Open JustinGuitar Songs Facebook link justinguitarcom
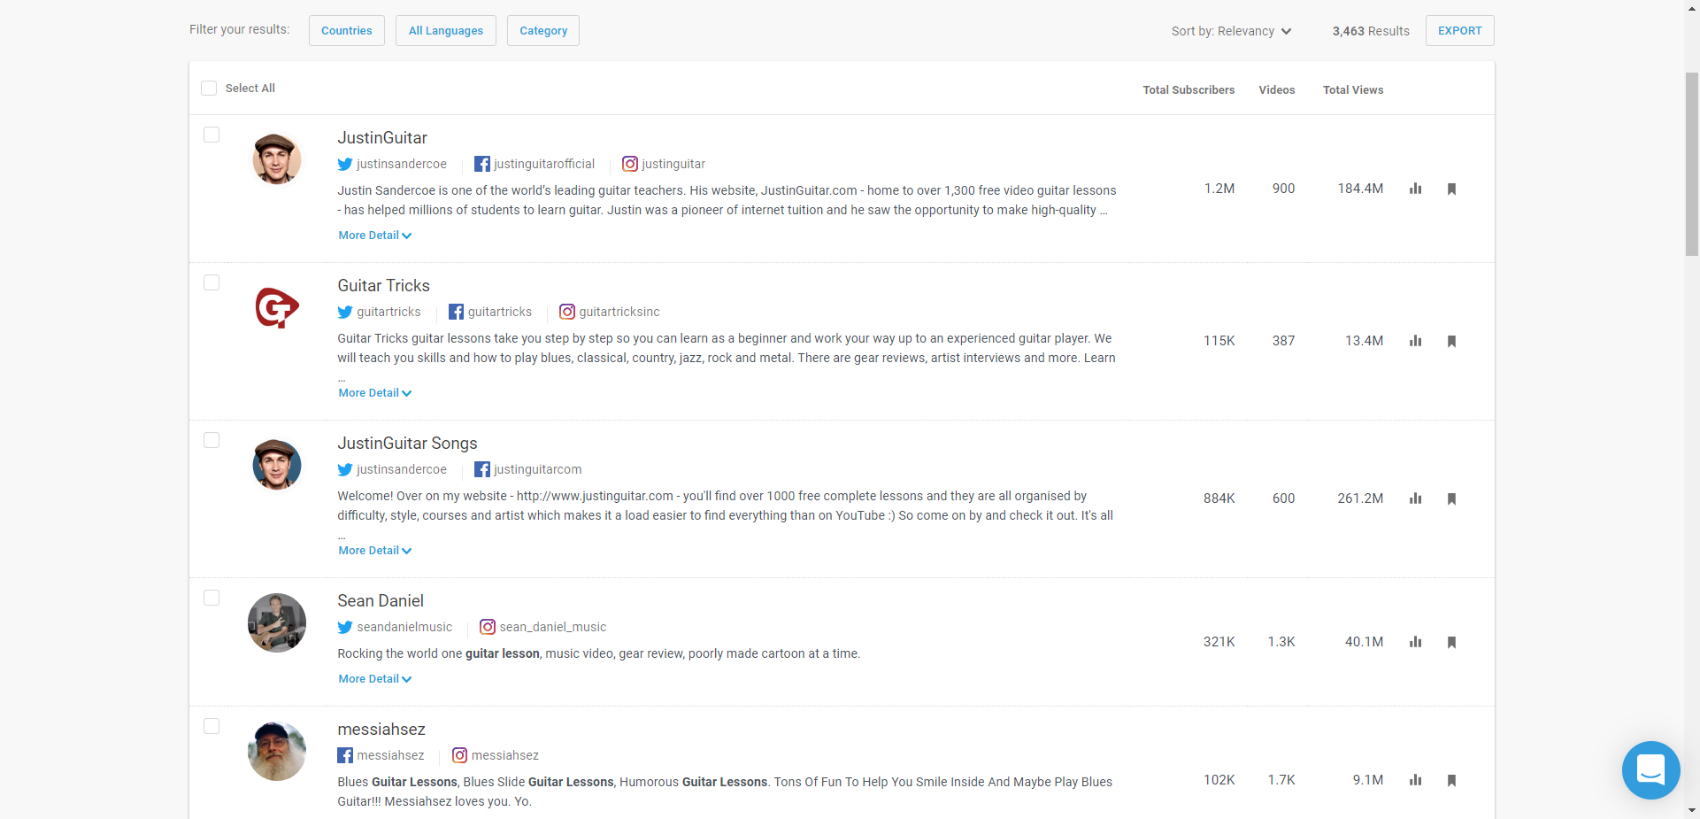 (x=528, y=469)
